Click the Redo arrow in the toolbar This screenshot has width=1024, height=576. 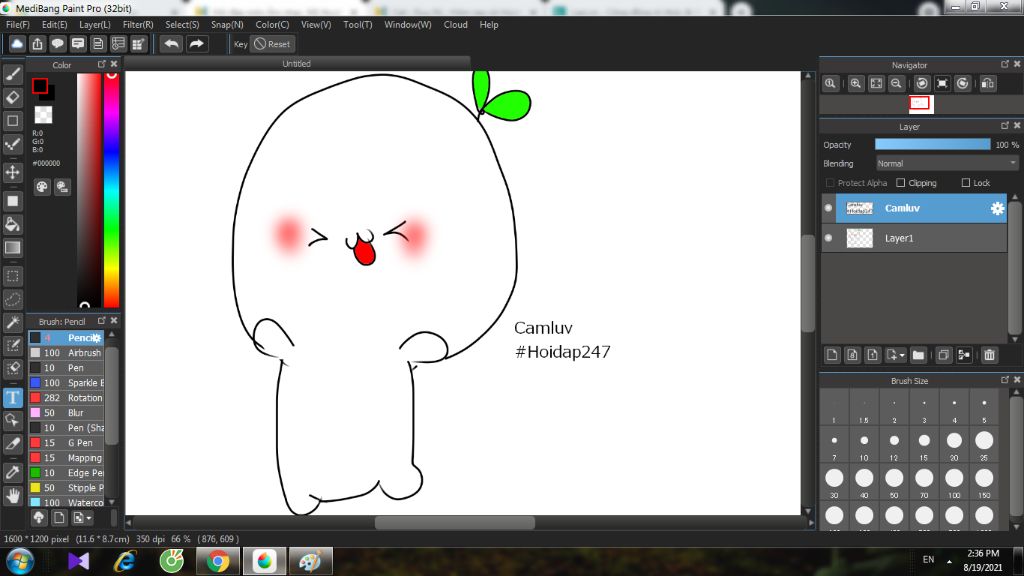pos(196,44)
